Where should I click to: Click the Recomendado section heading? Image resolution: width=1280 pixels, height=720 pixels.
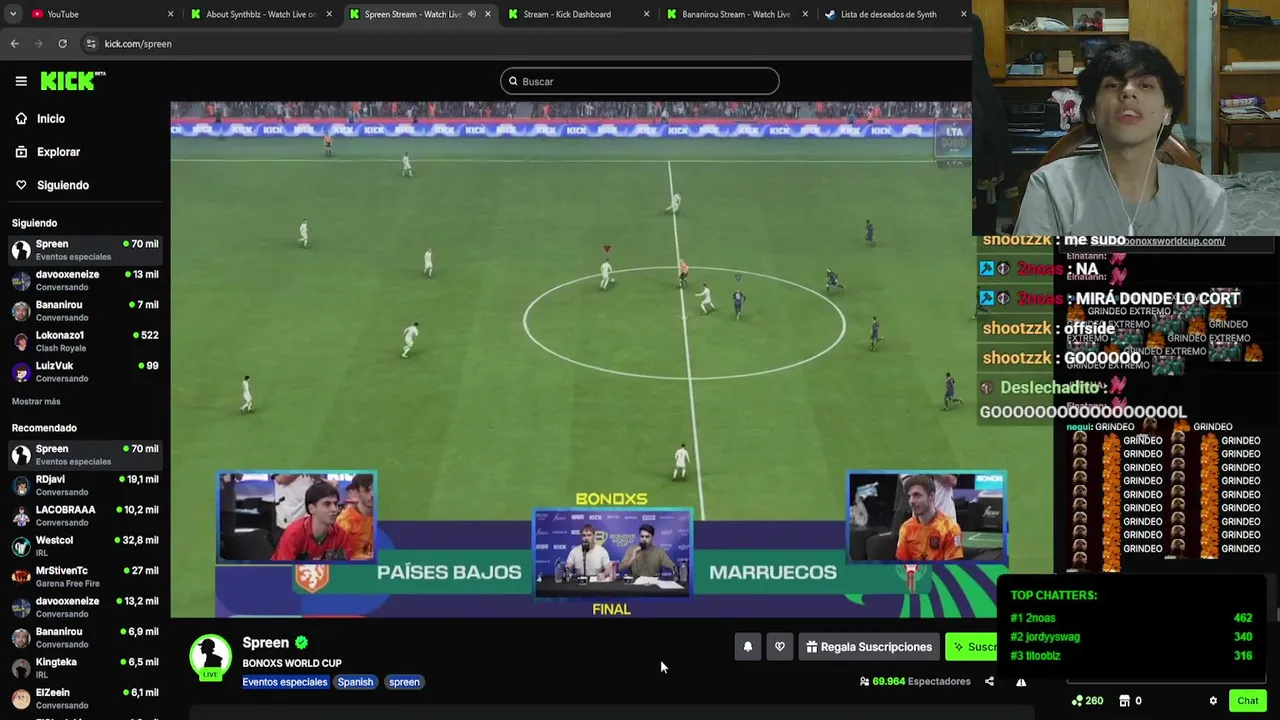[44, 428]
